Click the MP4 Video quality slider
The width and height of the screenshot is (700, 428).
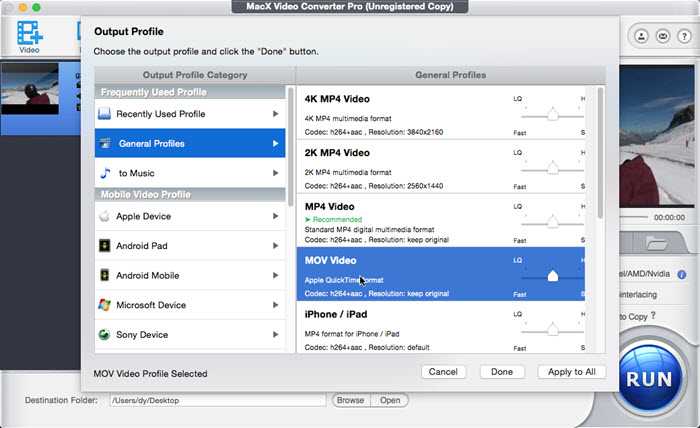[x=552, y=223]
